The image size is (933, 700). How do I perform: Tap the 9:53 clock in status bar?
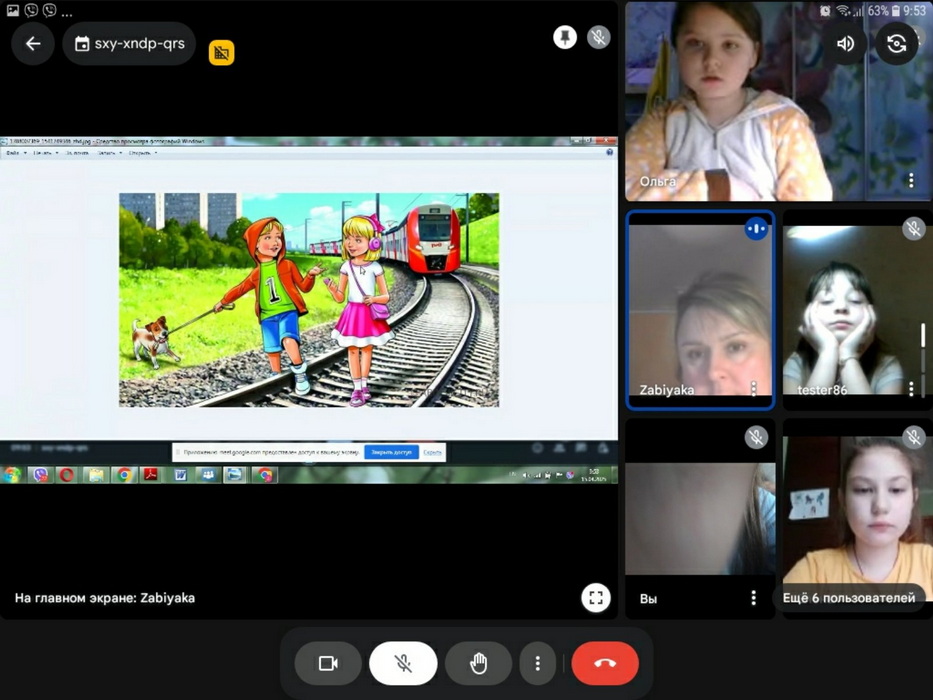[x=914, y=11]
